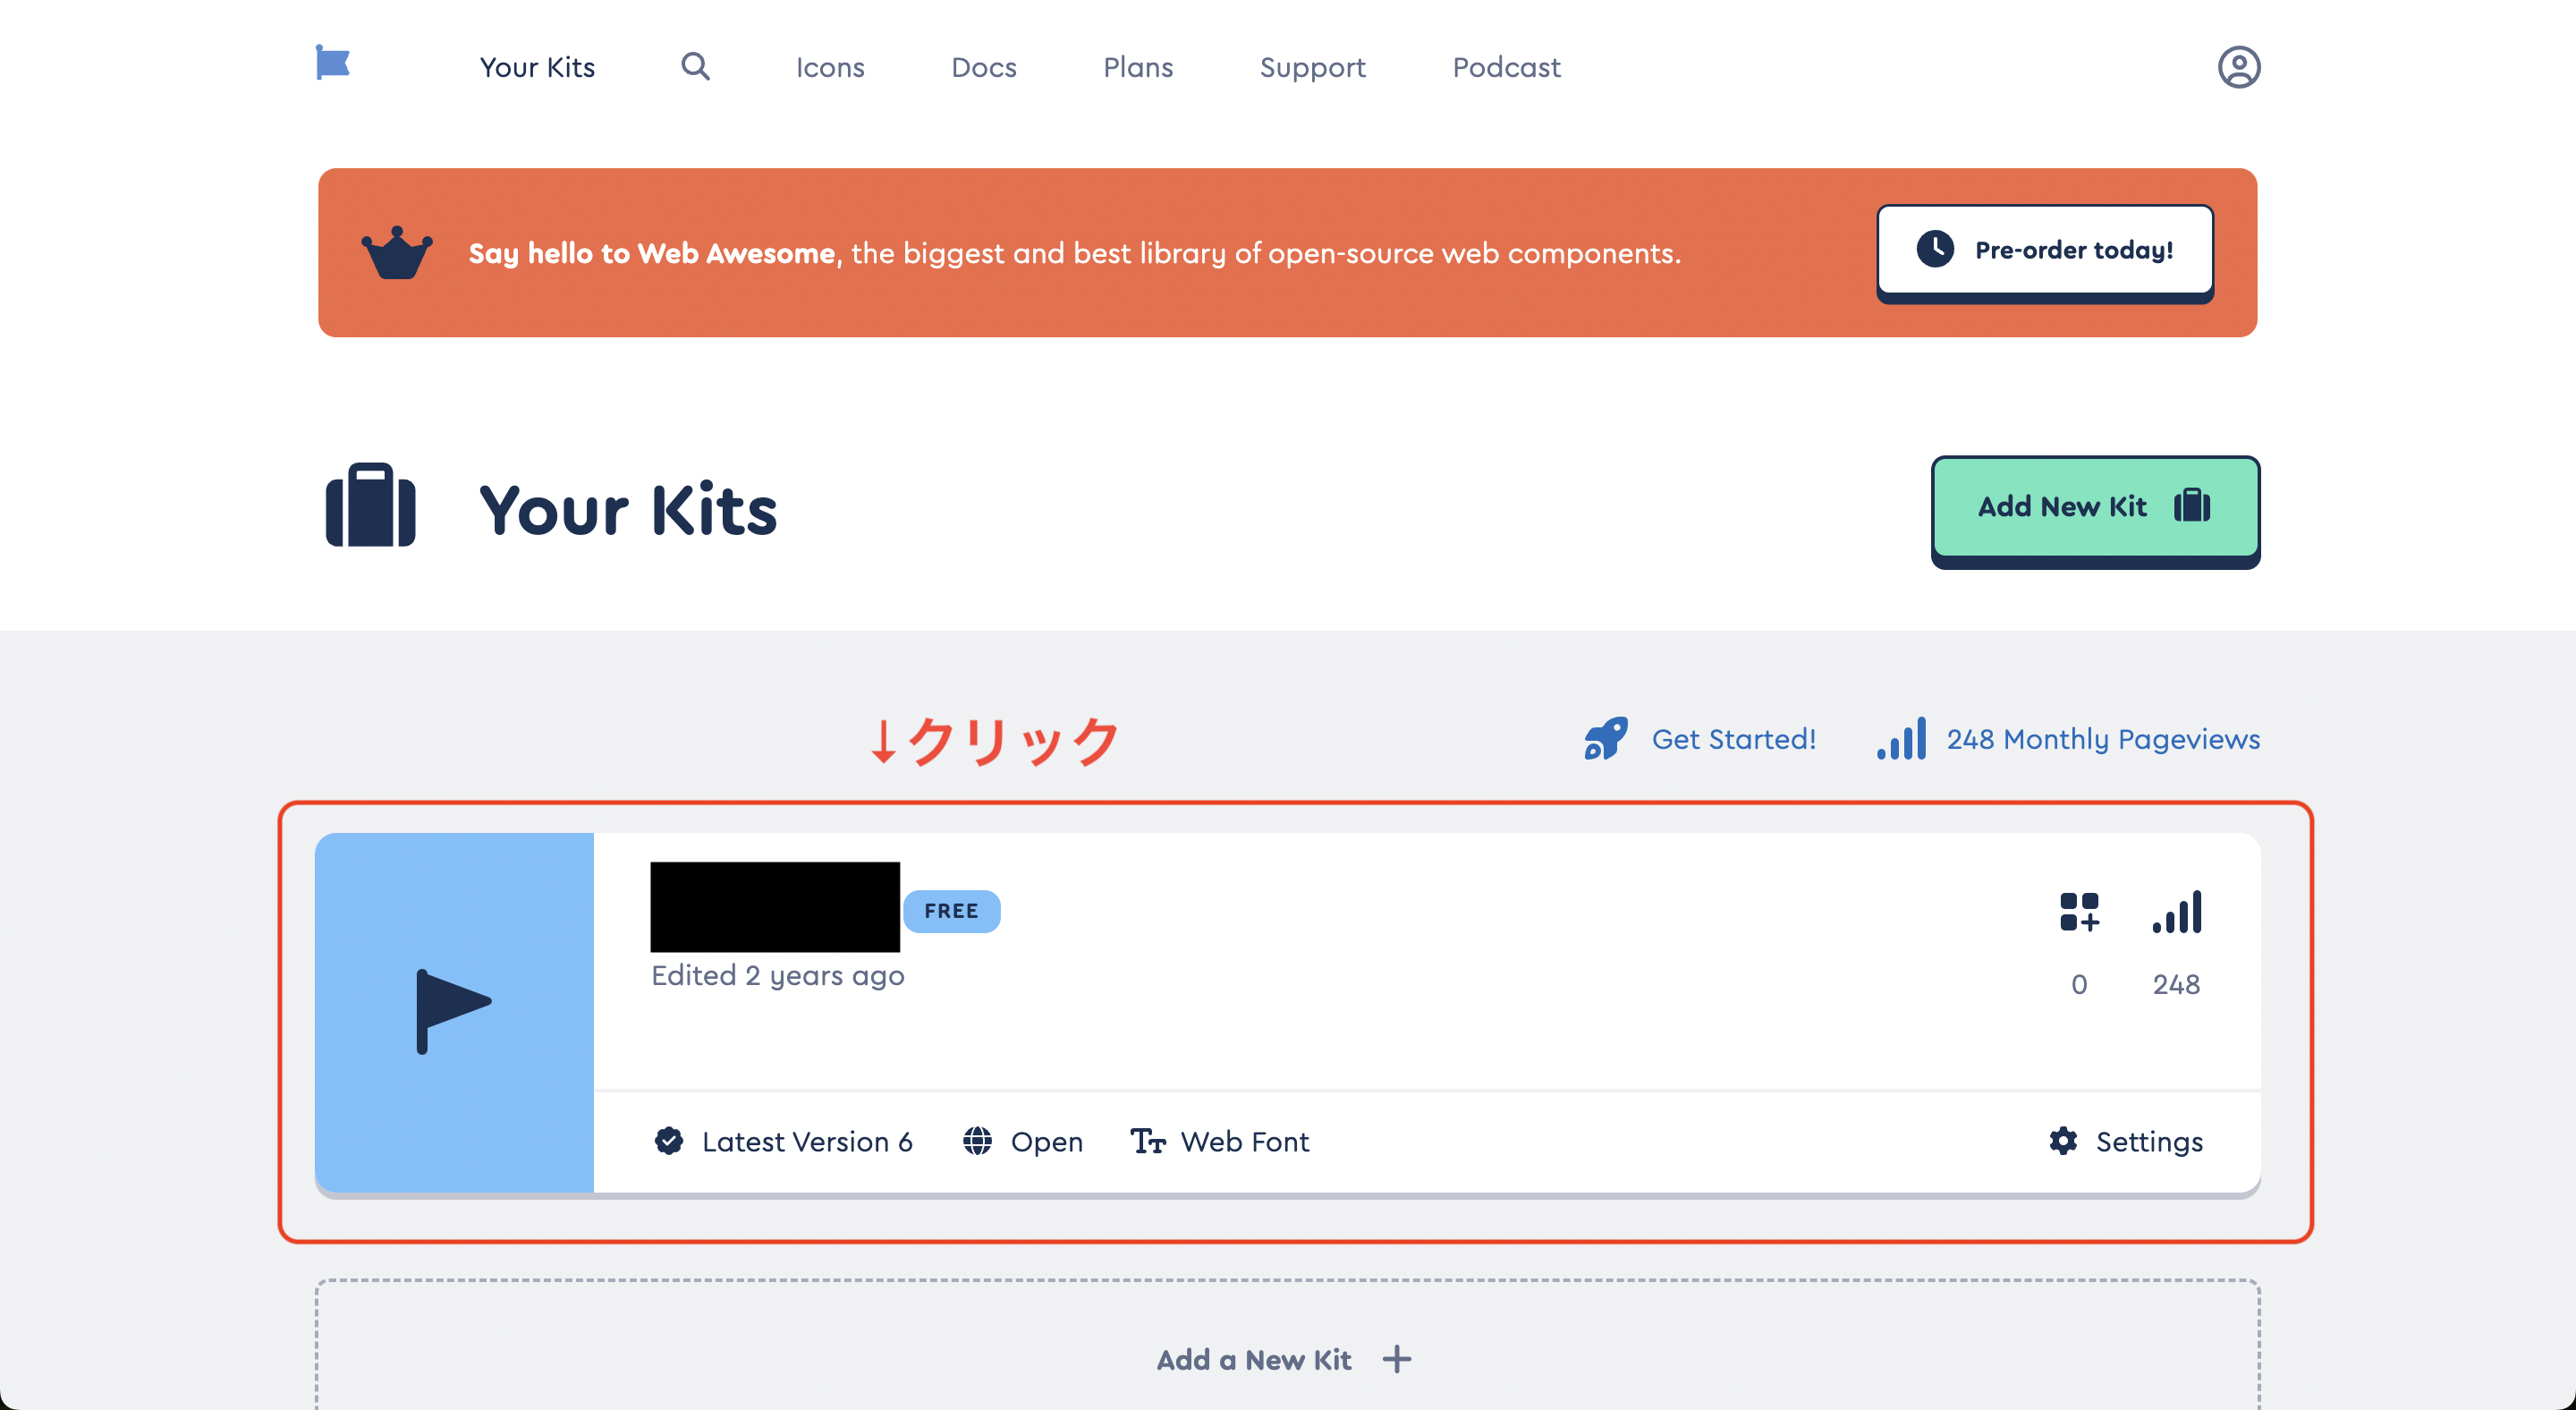Open the Docs nav item
This screenshot has height=1410, width=2576.
(983, 67)
